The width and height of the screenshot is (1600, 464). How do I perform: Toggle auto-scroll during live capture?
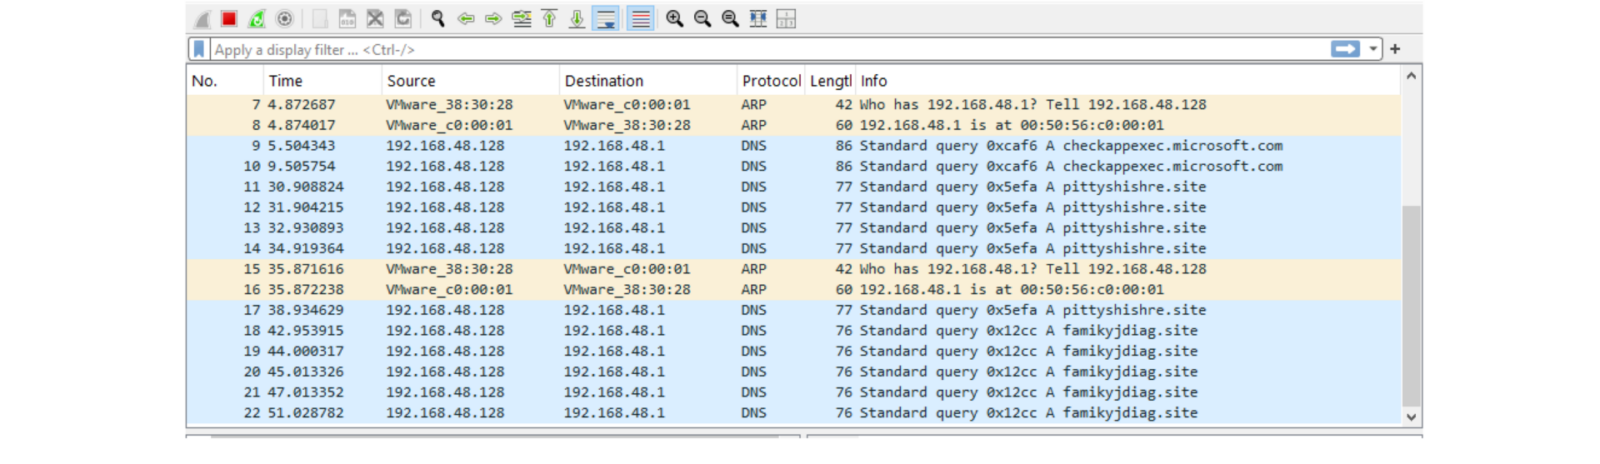[605, 19]
